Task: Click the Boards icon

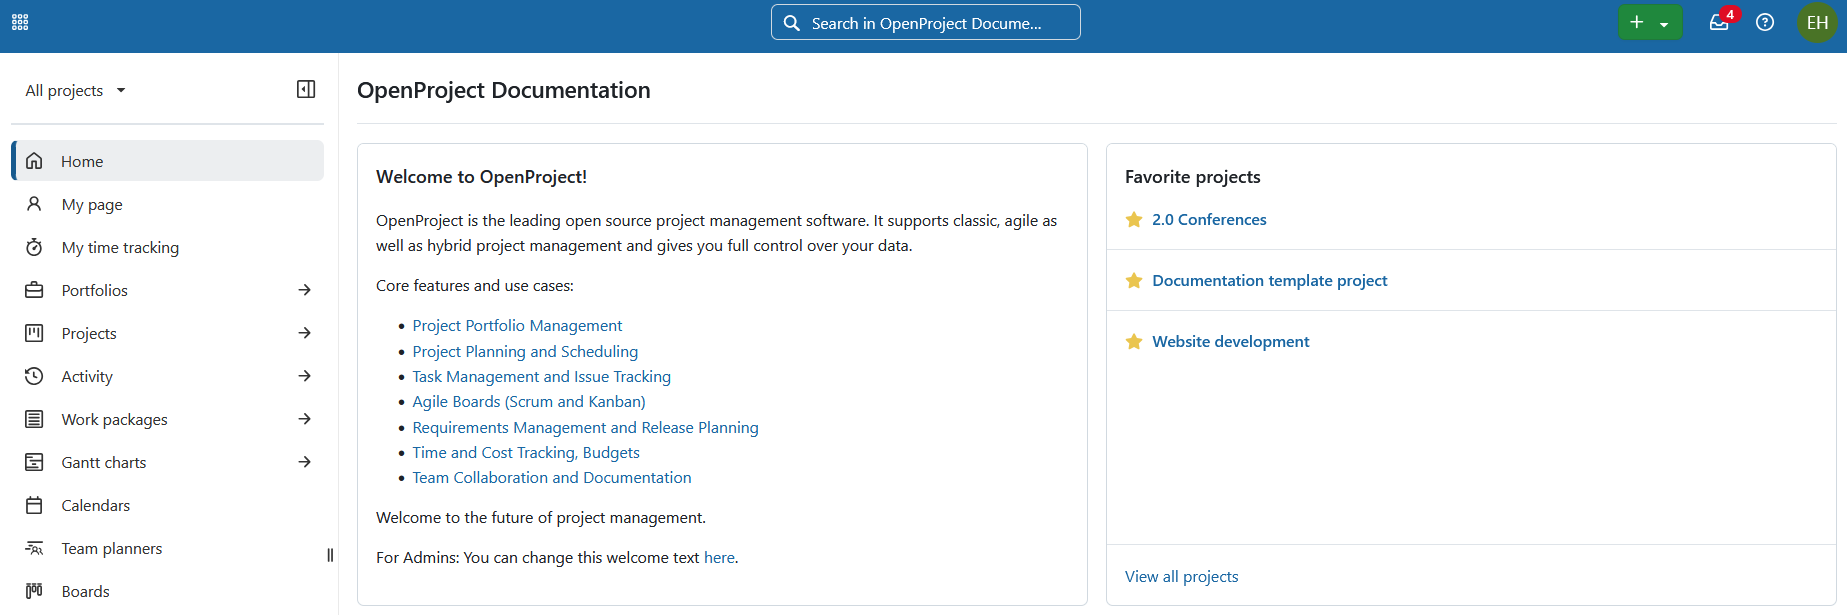Action: [x=34, y=591]
